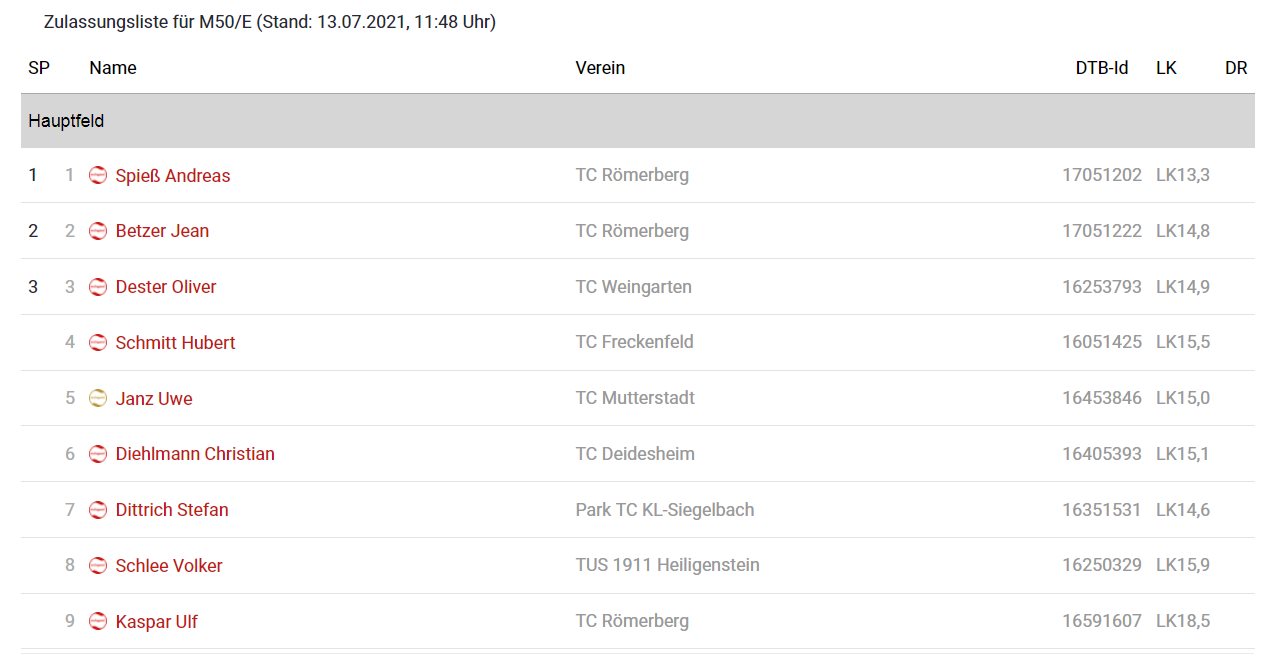Open player profile Spieß Andreas

[x=173, y=176]
